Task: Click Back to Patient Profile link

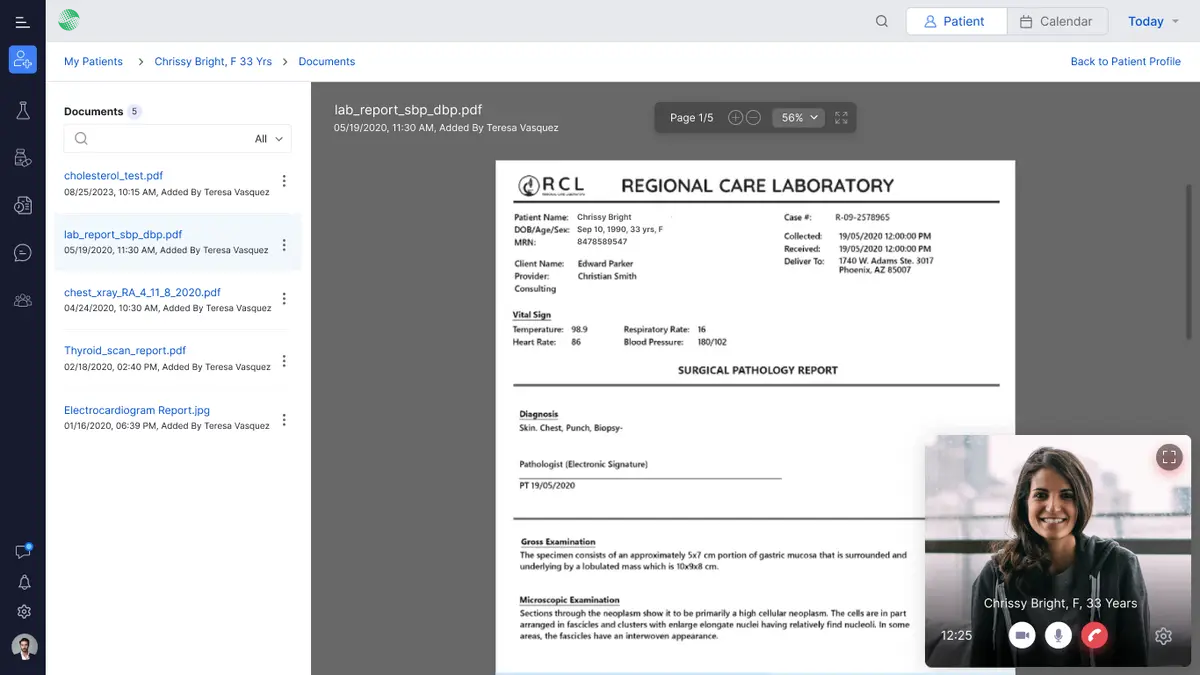Action: [x=1125, y=61]
